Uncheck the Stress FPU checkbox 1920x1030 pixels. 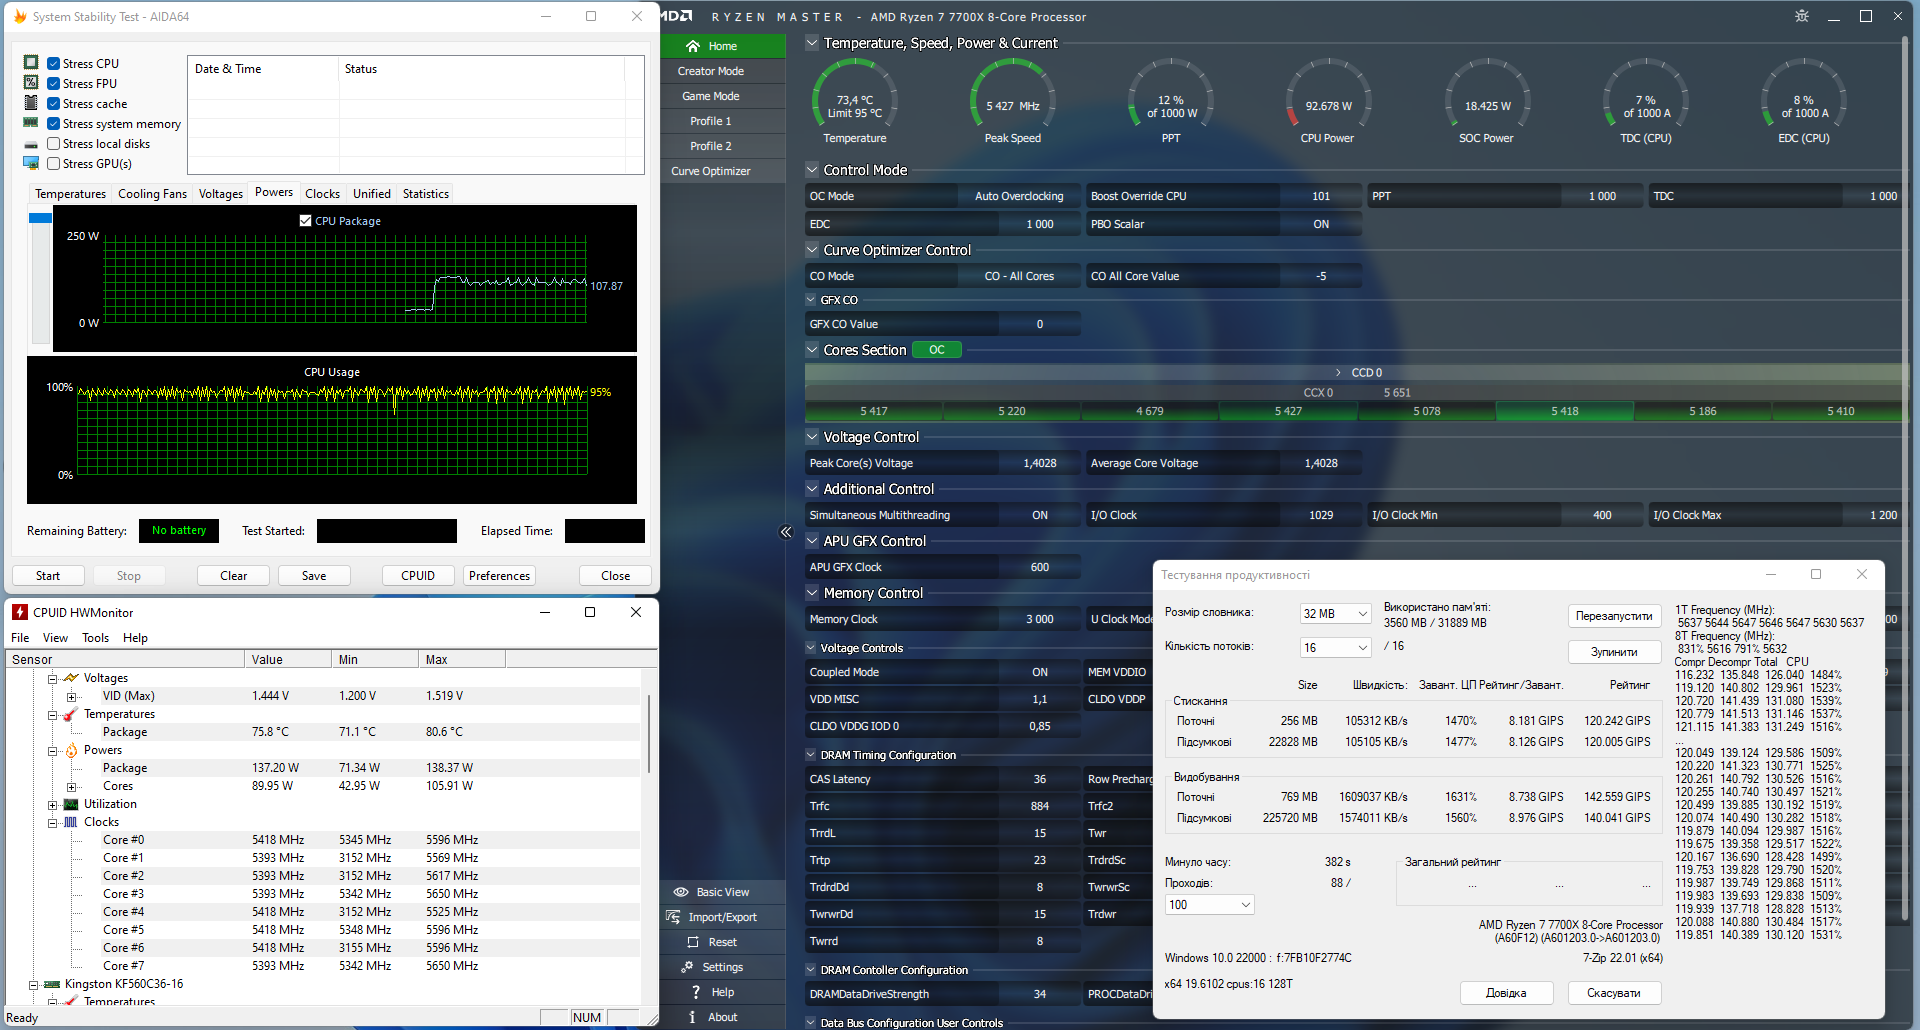(54, 83)
